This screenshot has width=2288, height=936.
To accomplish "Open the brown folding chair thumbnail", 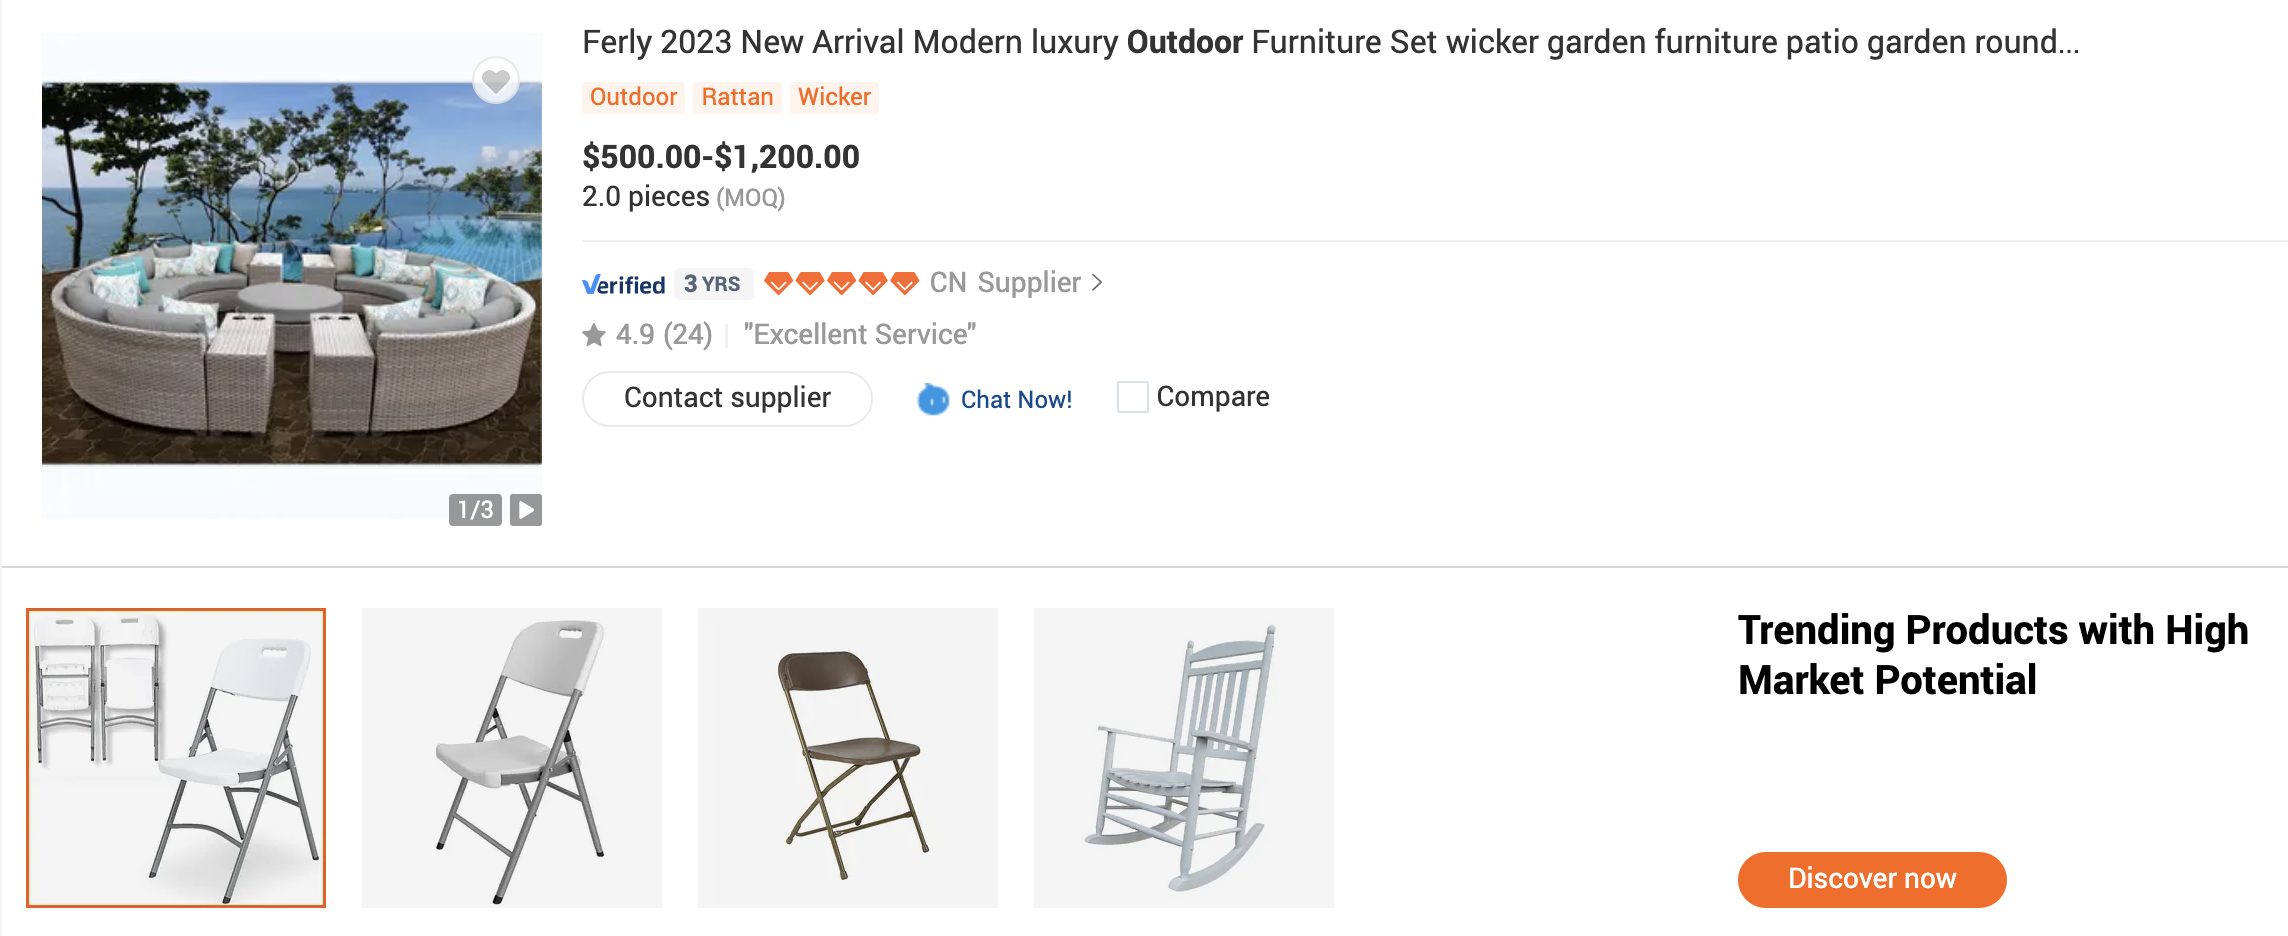I will (x=848, y=758).
